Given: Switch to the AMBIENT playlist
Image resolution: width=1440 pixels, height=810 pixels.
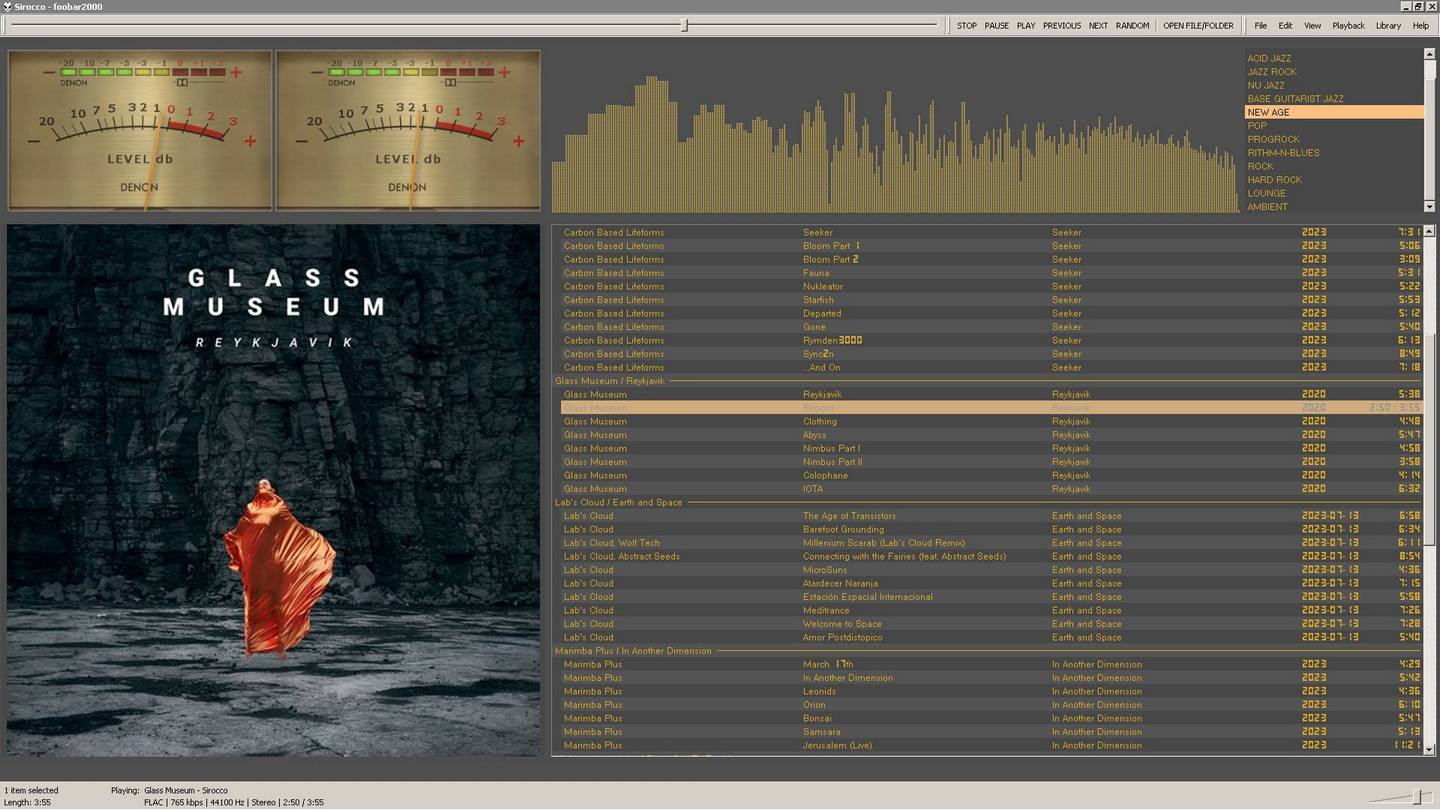Looking at the screenshot, I should (1267, 207).
